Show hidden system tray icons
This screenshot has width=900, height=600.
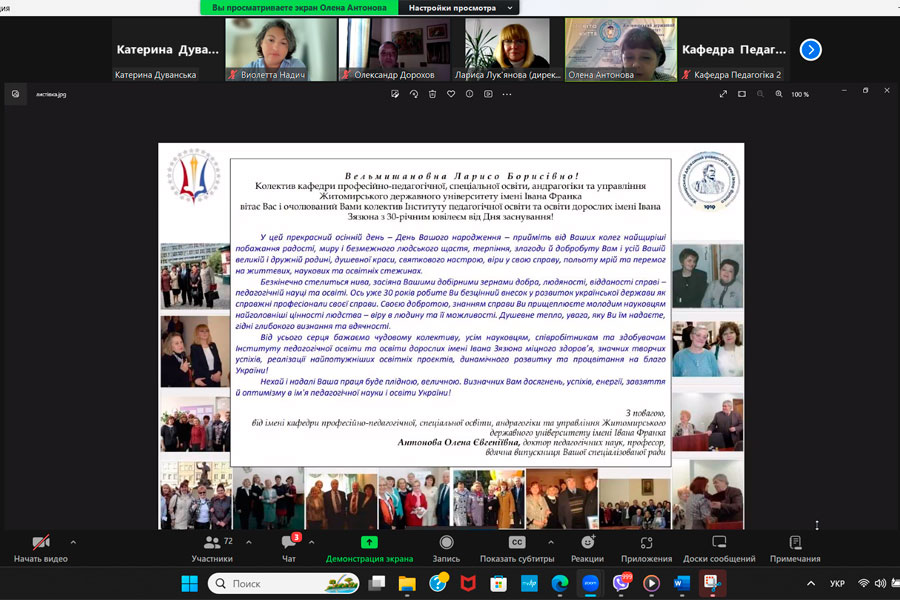[810, 583]
